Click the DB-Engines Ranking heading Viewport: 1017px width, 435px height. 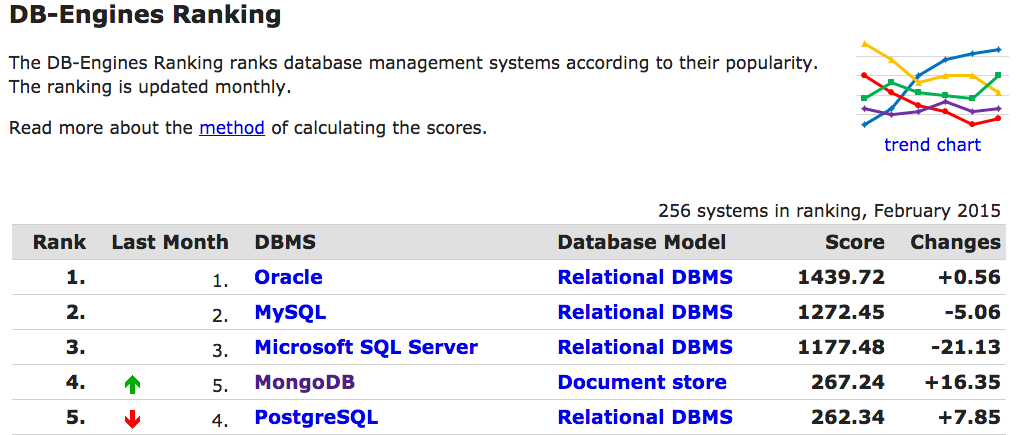point(145,15)
